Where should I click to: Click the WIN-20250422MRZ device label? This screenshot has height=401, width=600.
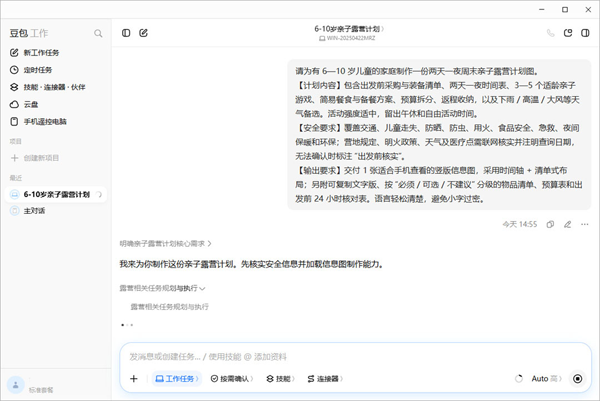tap(347, 38)
